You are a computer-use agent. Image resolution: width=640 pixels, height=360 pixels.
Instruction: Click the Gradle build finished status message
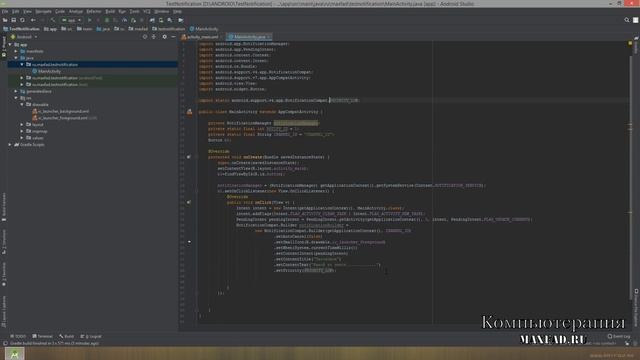(55, 344)
